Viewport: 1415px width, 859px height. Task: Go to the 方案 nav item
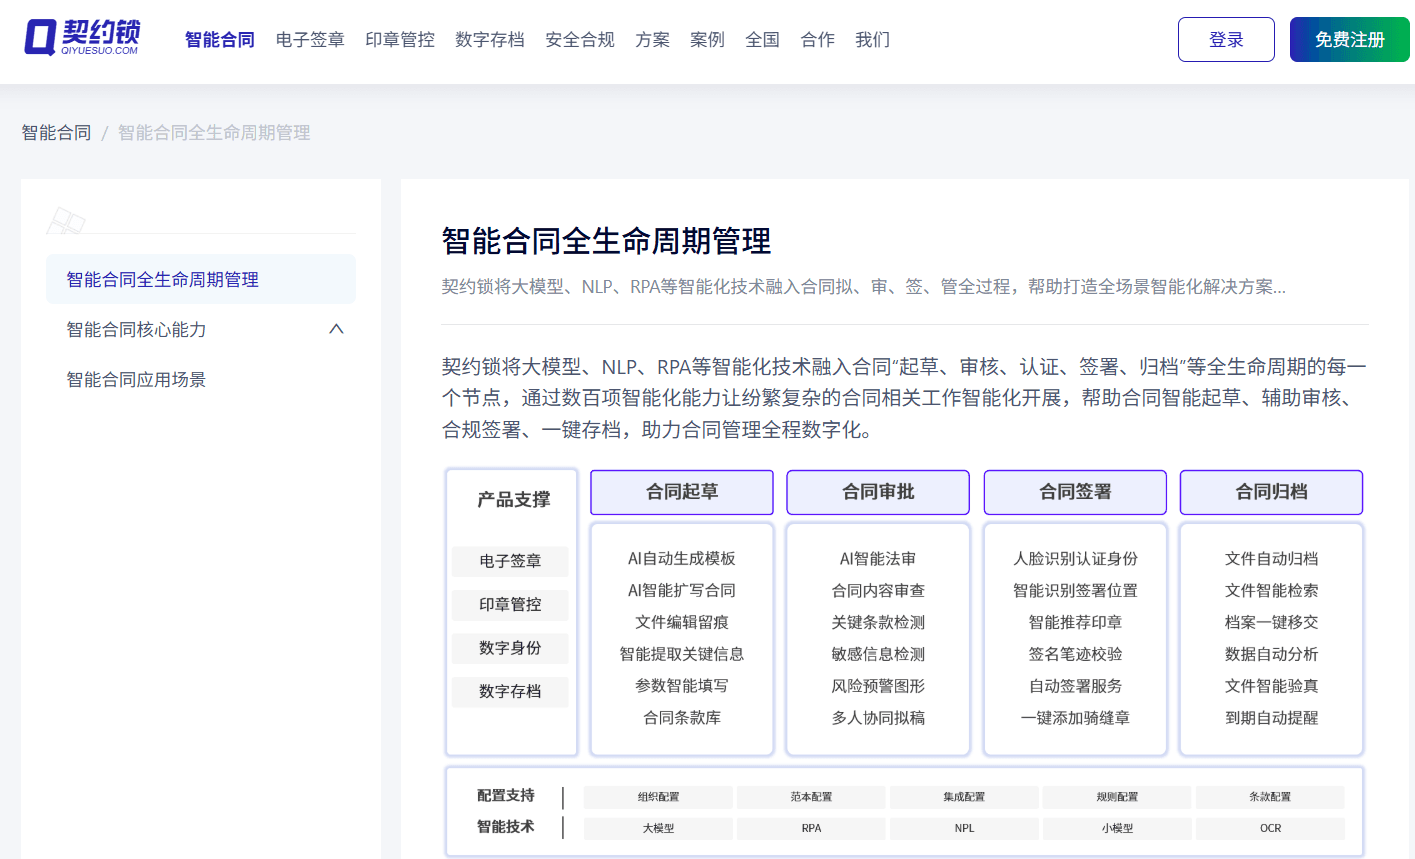[652, 40]
